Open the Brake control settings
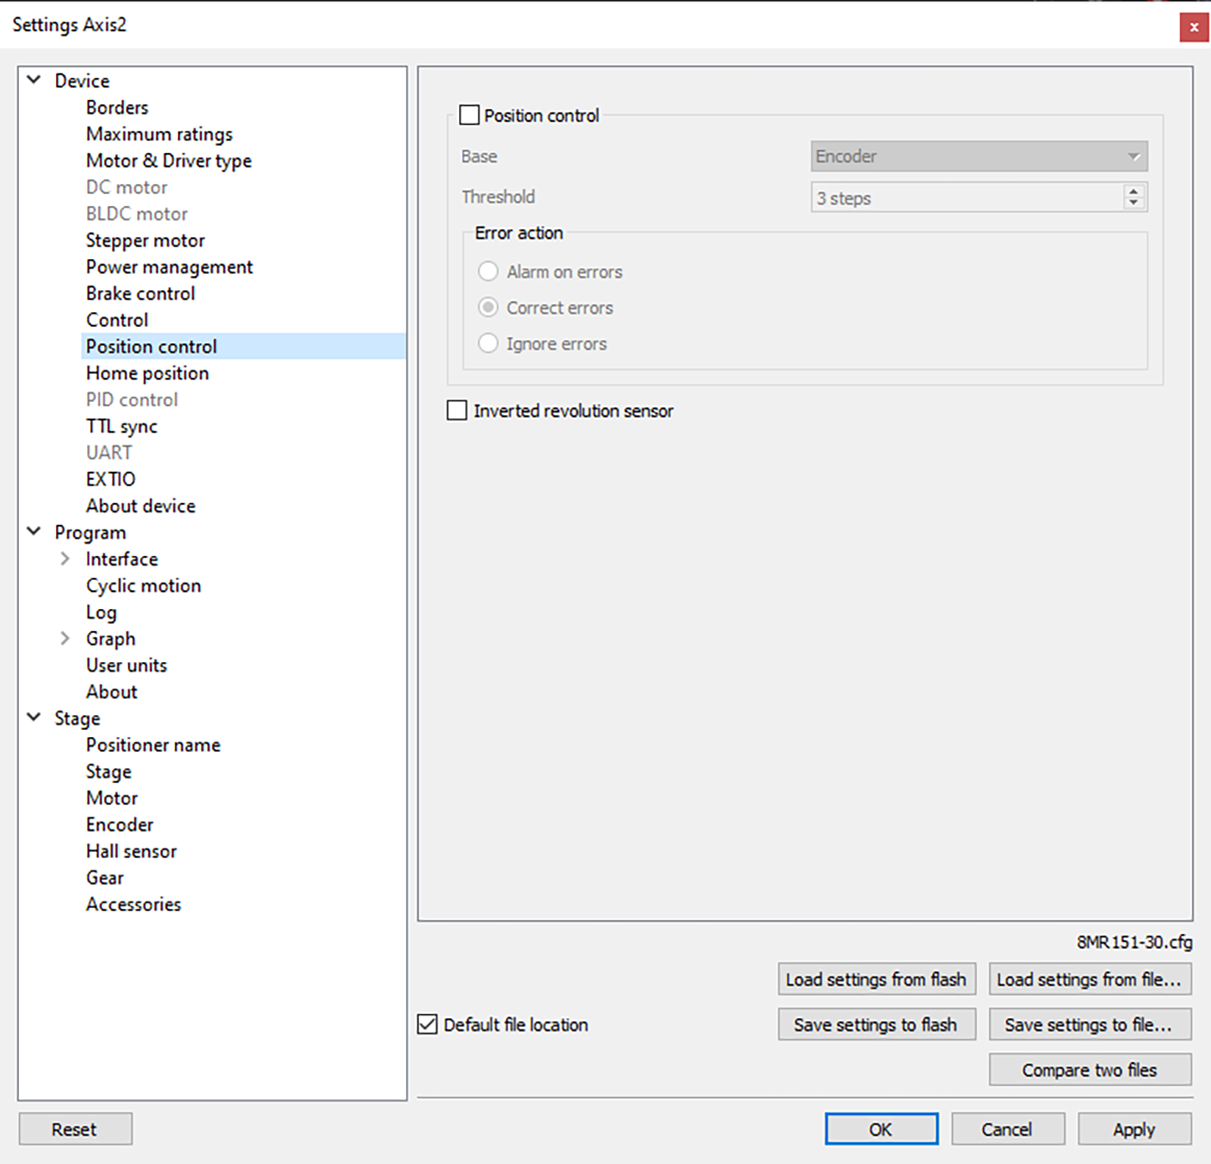The height and width of the screenshot is (1164, 1211). click(140, 293)
